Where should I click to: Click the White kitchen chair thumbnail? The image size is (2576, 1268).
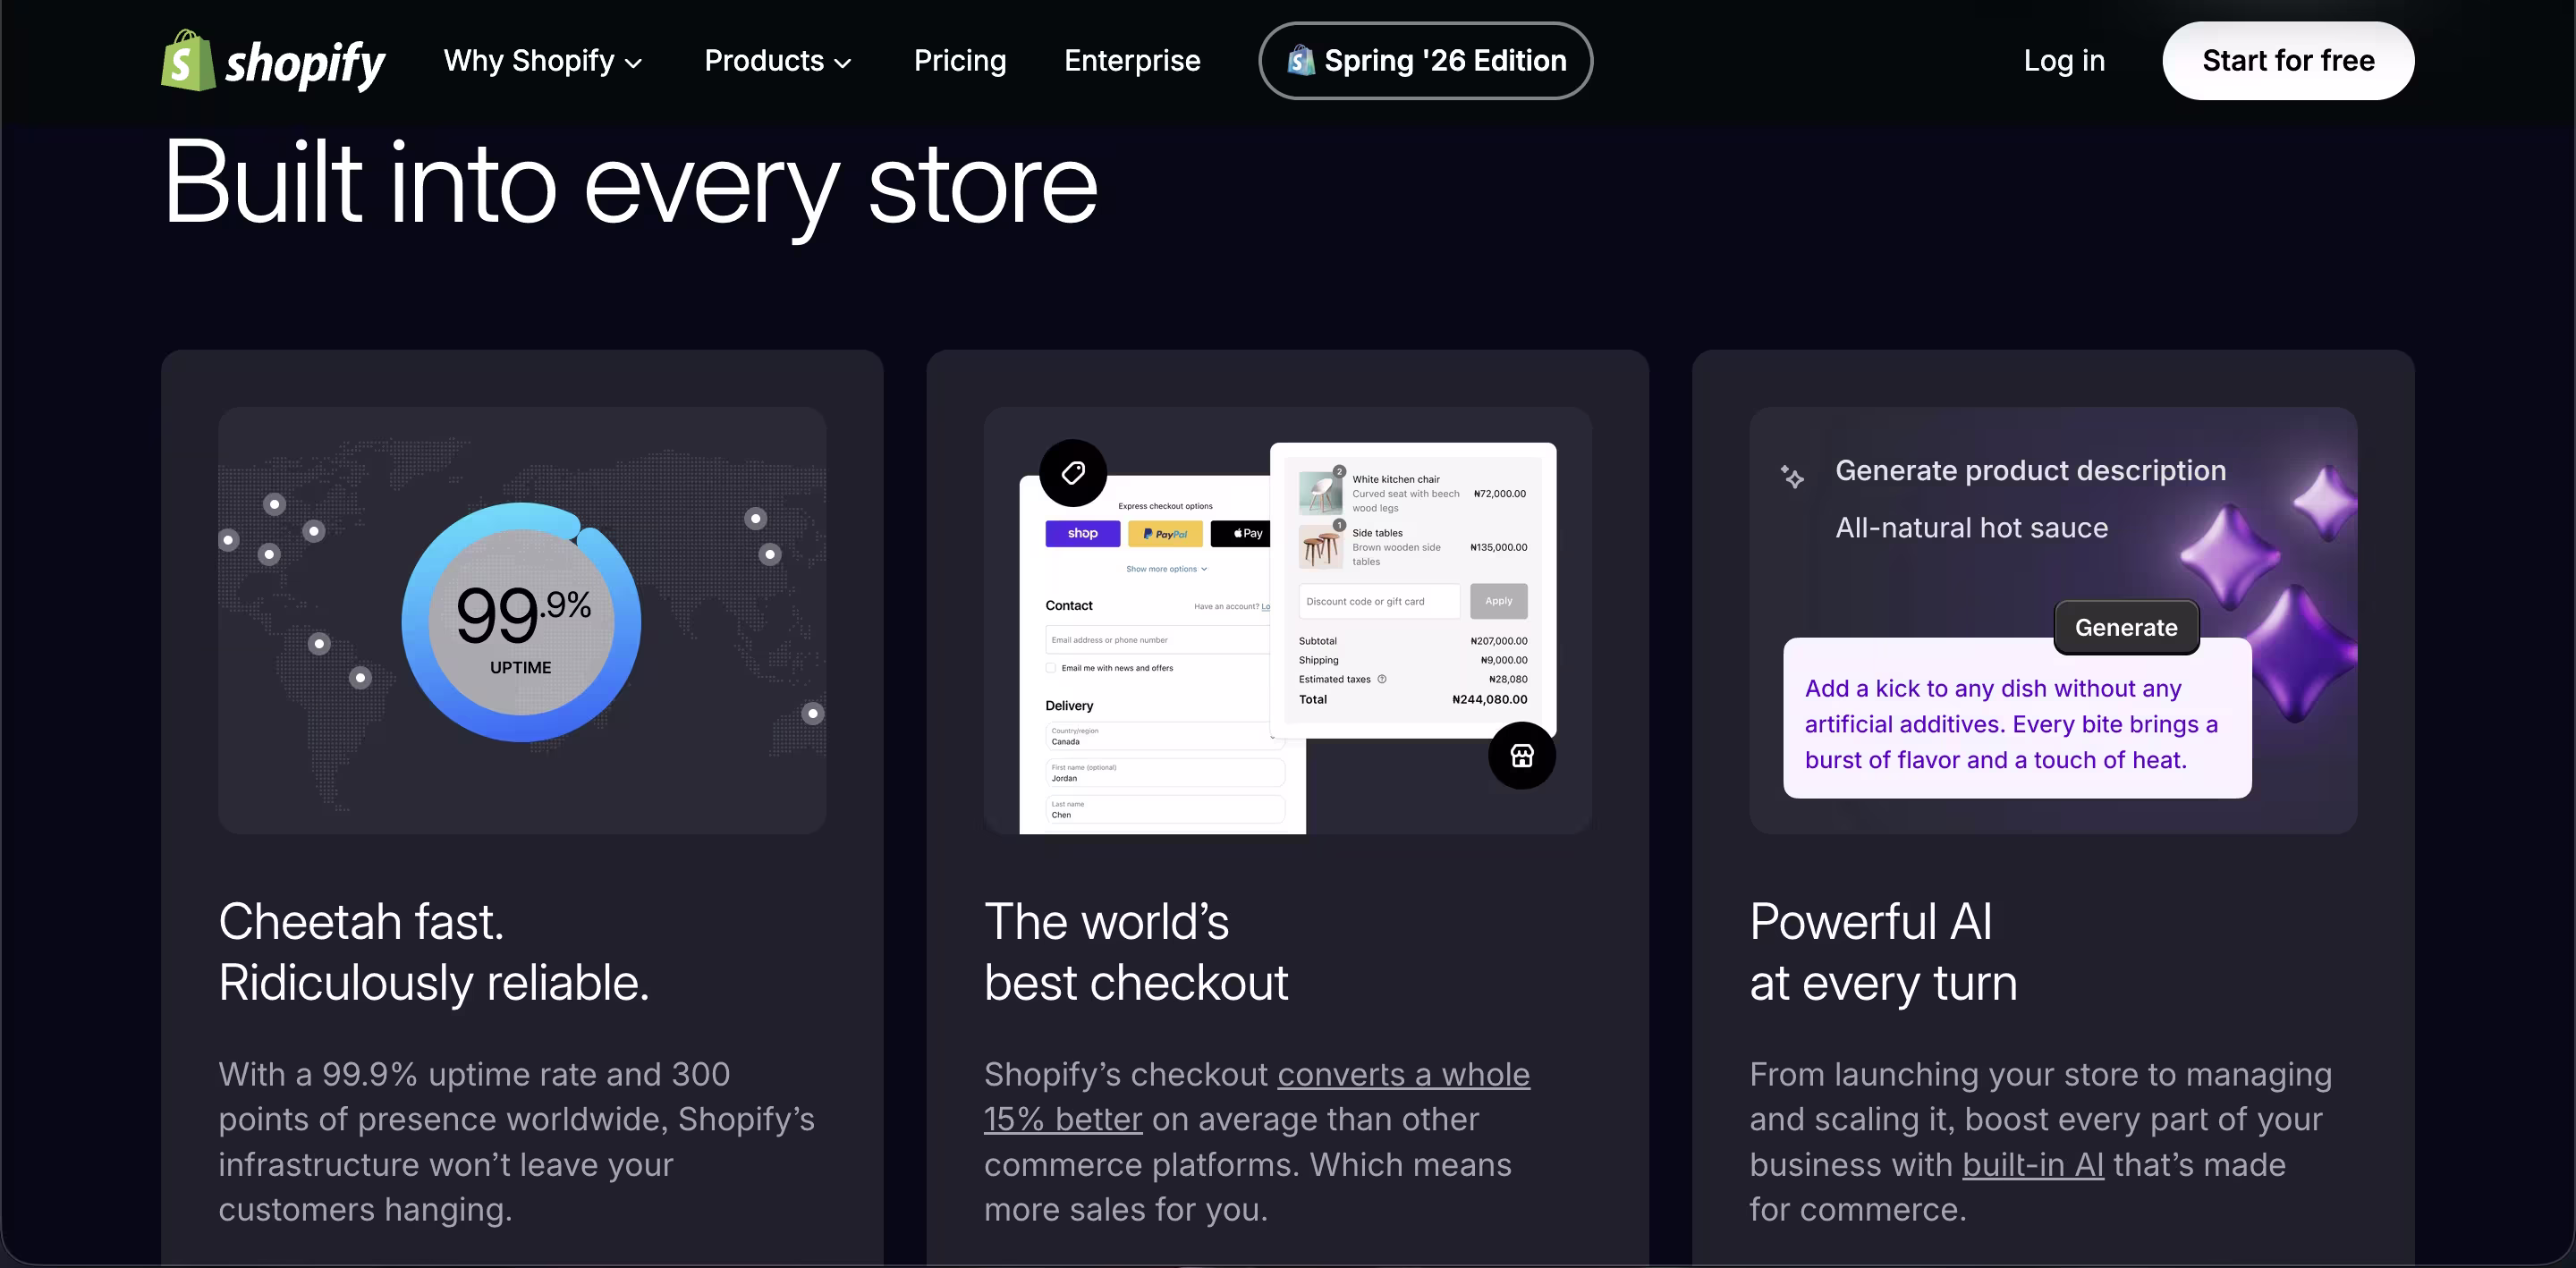1320,492
